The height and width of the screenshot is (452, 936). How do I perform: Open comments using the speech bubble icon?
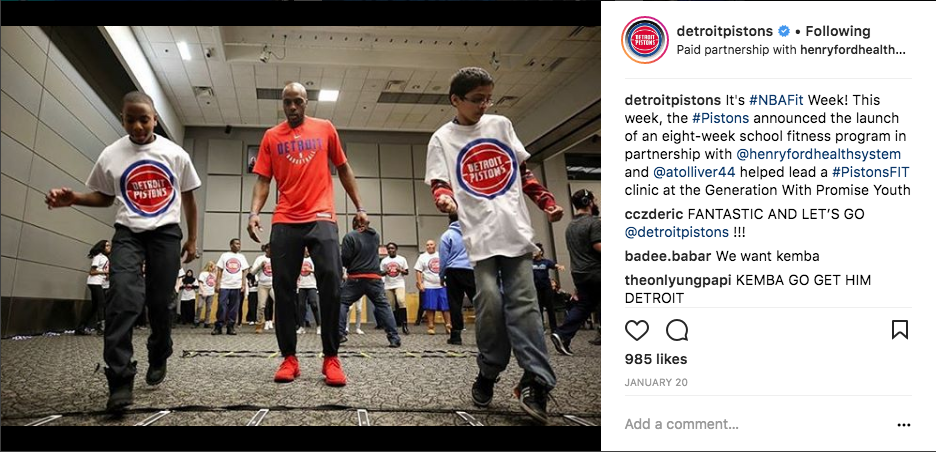677,330
